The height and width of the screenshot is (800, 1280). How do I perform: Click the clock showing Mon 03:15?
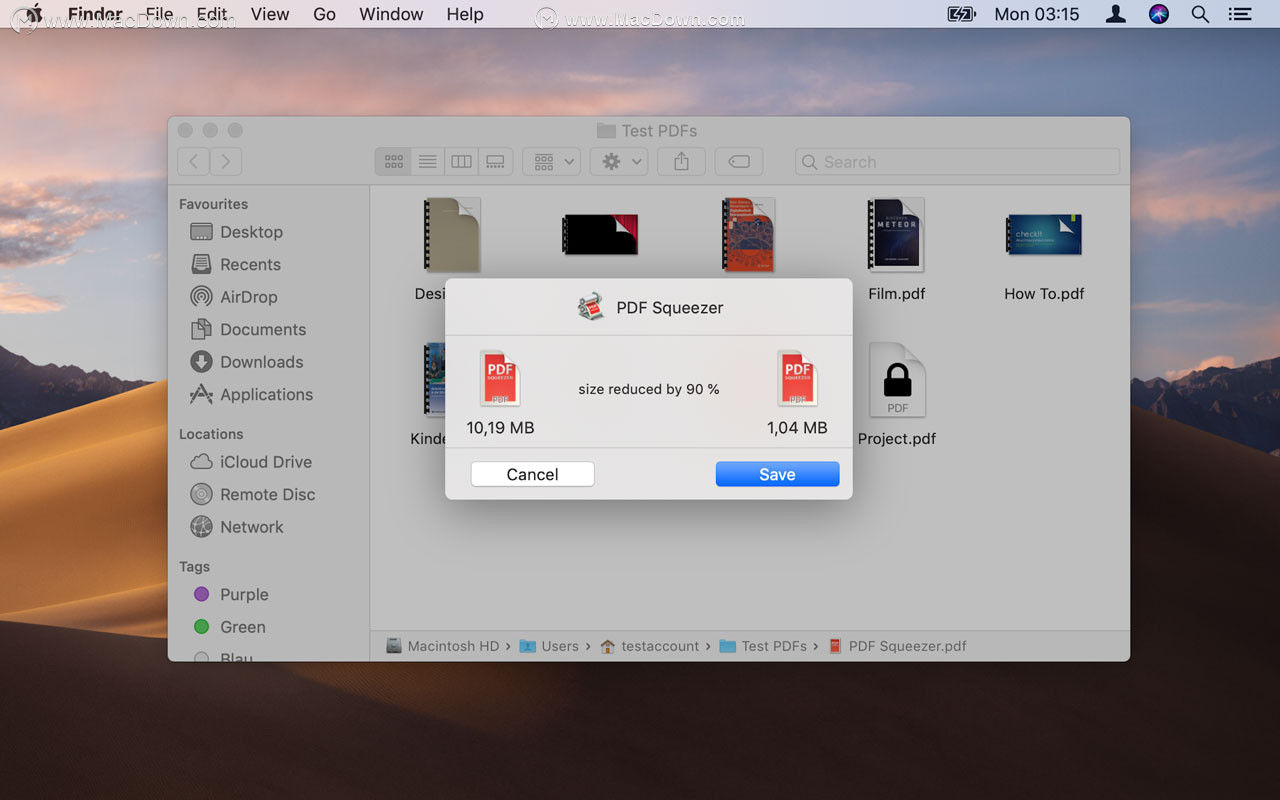[x=1037, y=14]
